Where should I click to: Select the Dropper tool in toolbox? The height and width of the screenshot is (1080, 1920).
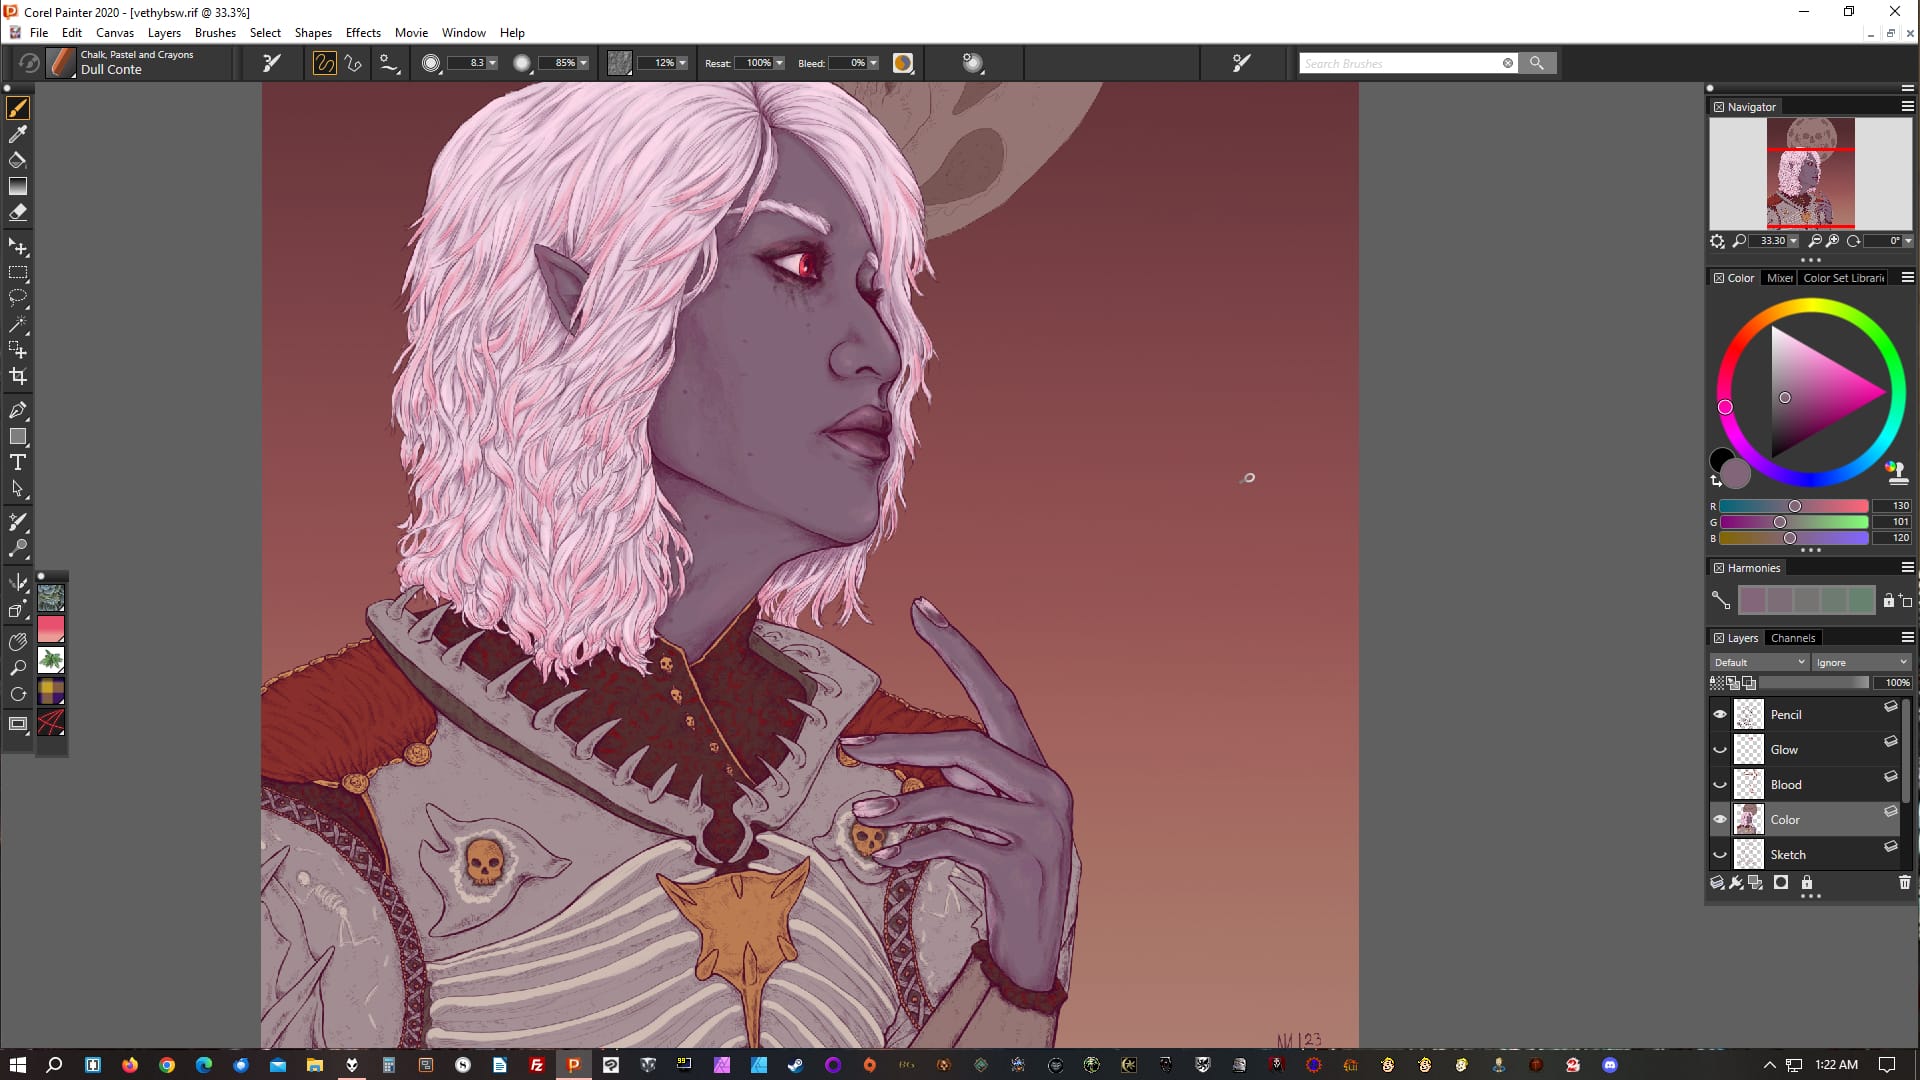[x=18, y=134]
